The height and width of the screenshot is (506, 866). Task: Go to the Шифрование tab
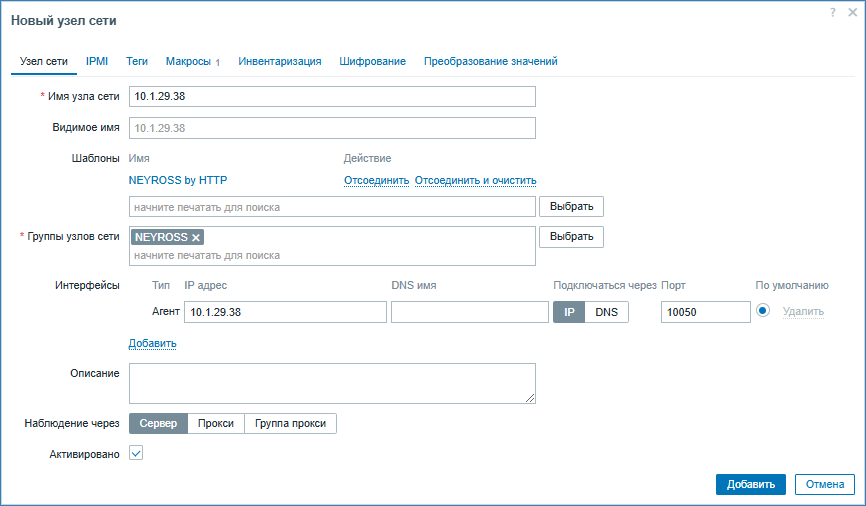click(x=372, y=61)
